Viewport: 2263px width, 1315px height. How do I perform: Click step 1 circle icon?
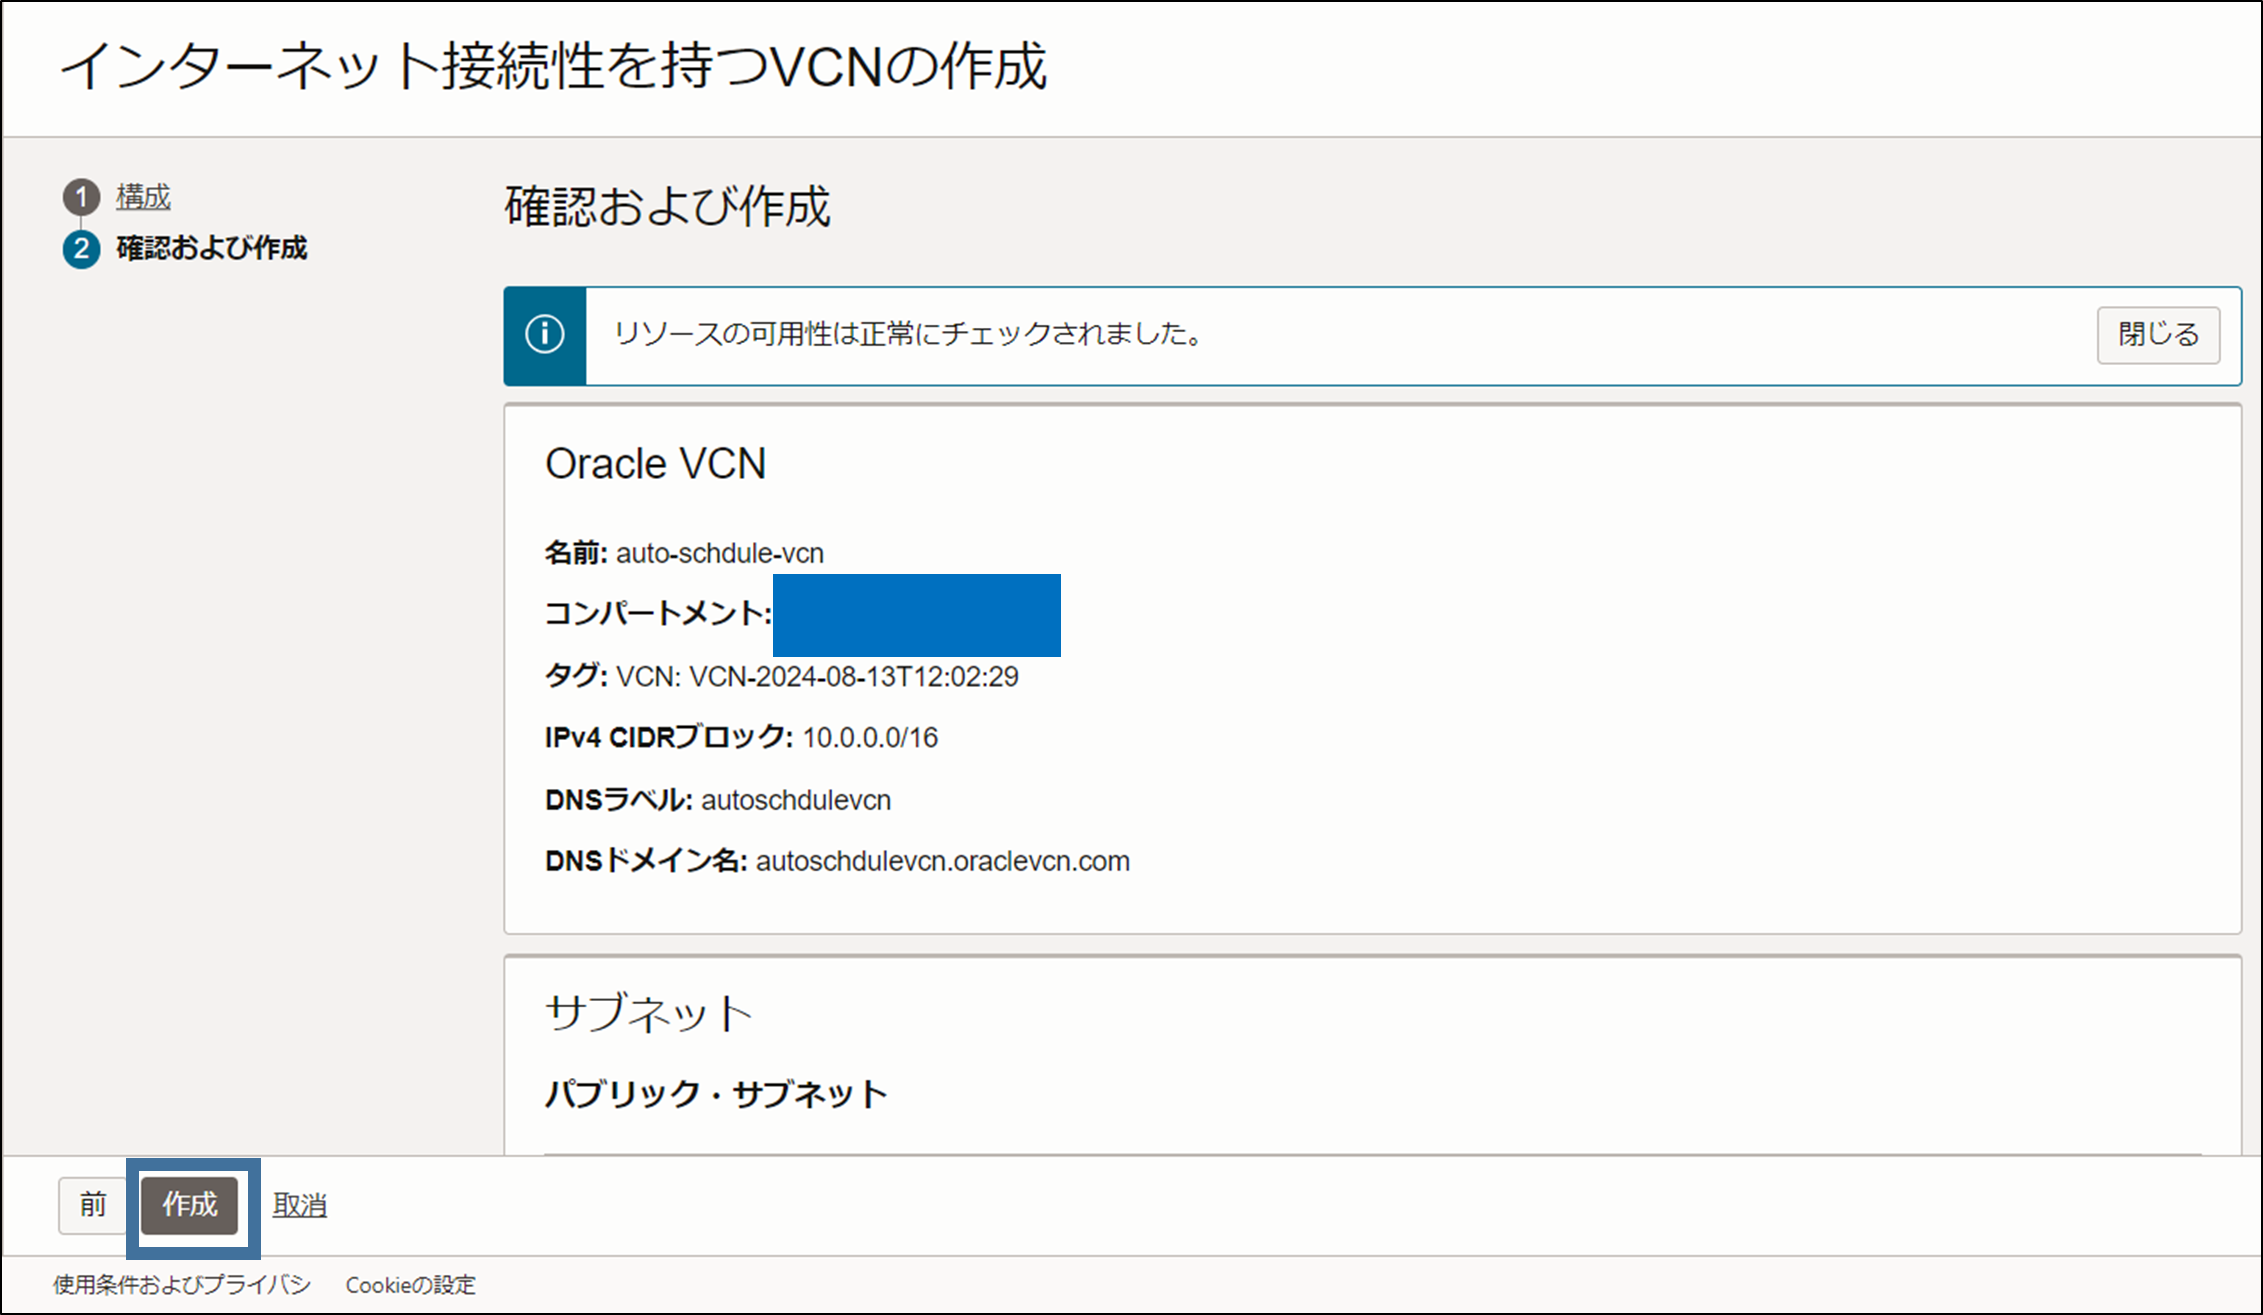point(81,197)
